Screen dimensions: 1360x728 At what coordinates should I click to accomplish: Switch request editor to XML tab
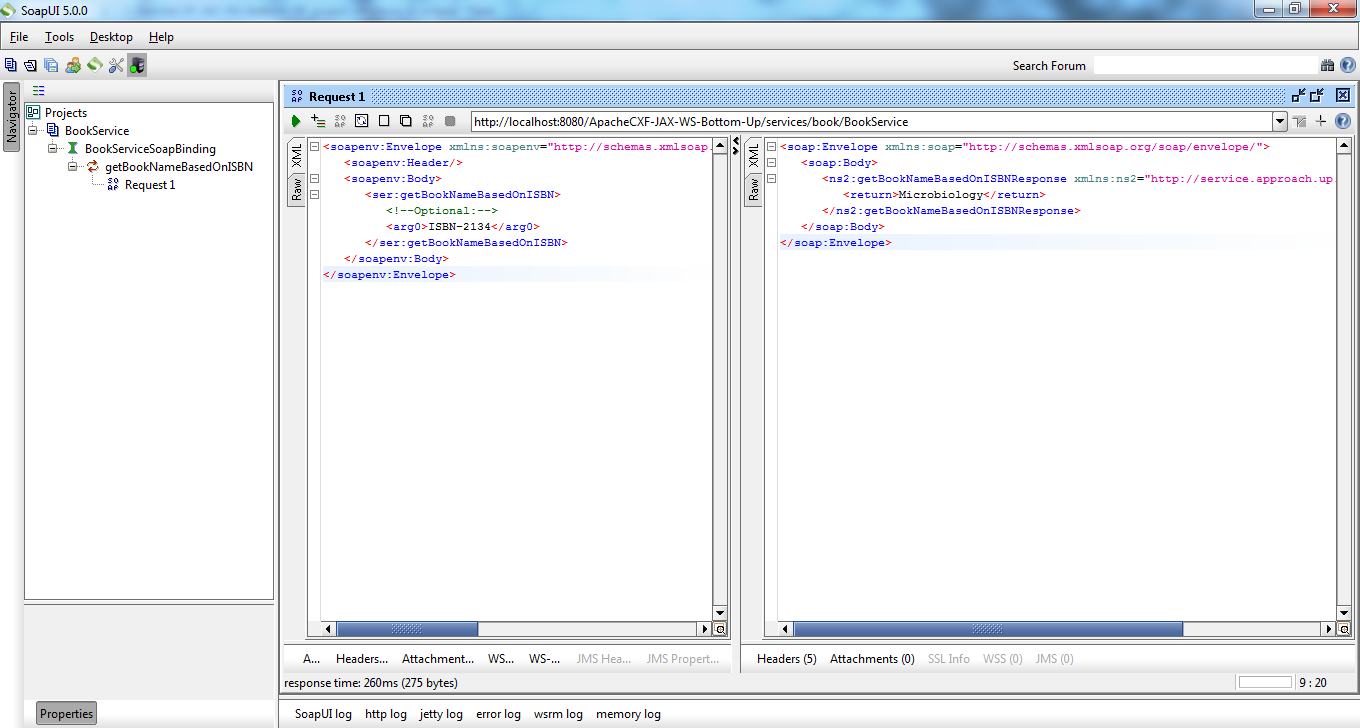click(x=297, y=155)
